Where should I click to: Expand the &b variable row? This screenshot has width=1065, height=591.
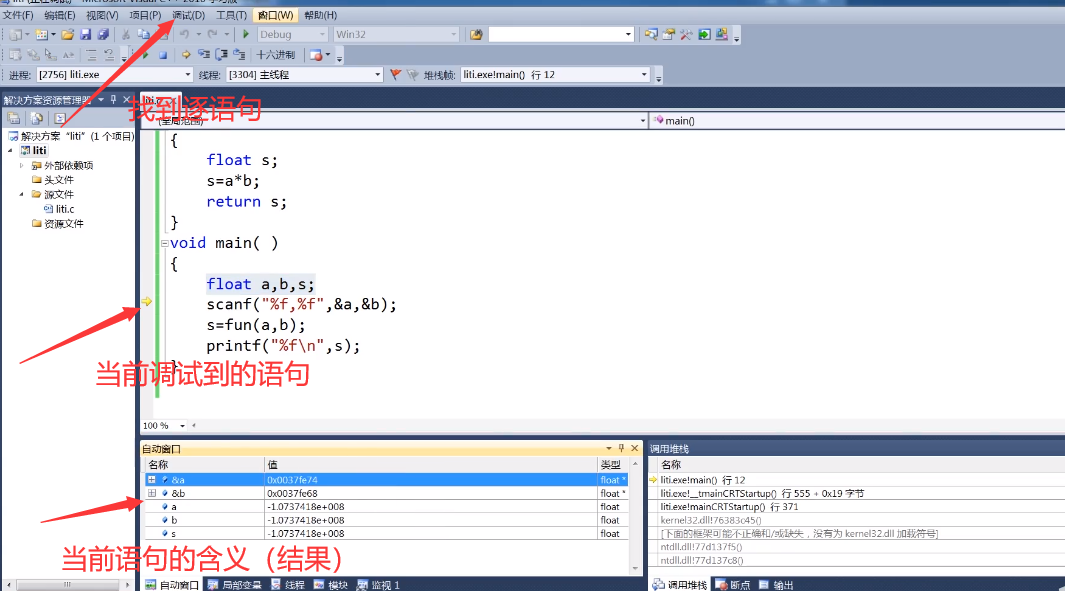(x=152, y=493)
